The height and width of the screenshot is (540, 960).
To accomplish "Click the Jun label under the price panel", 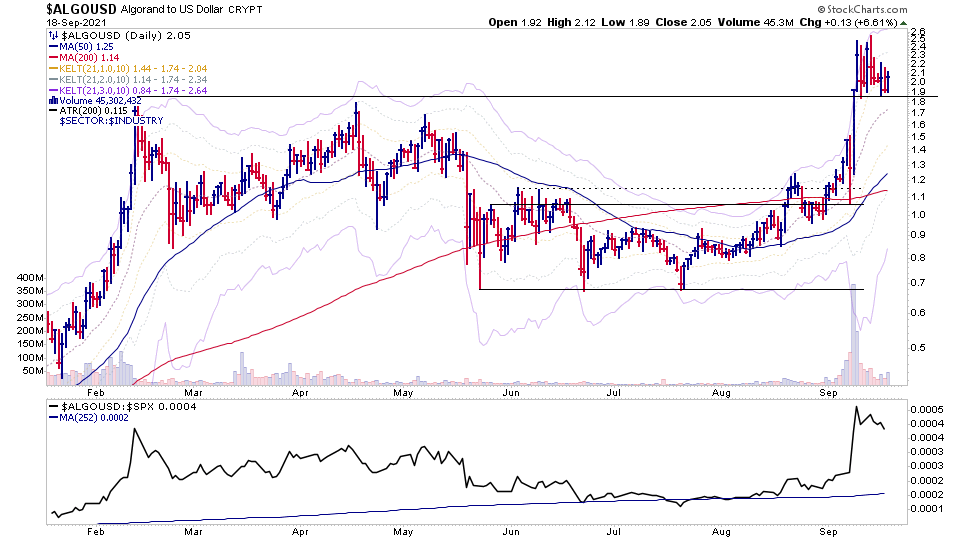I will (x=511, y=393).
